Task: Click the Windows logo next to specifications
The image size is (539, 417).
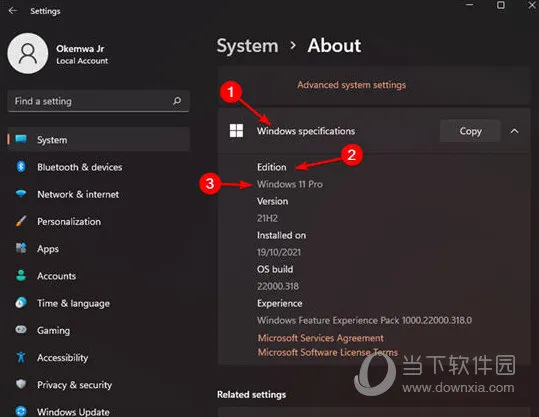Action: [x=236, y=131]
